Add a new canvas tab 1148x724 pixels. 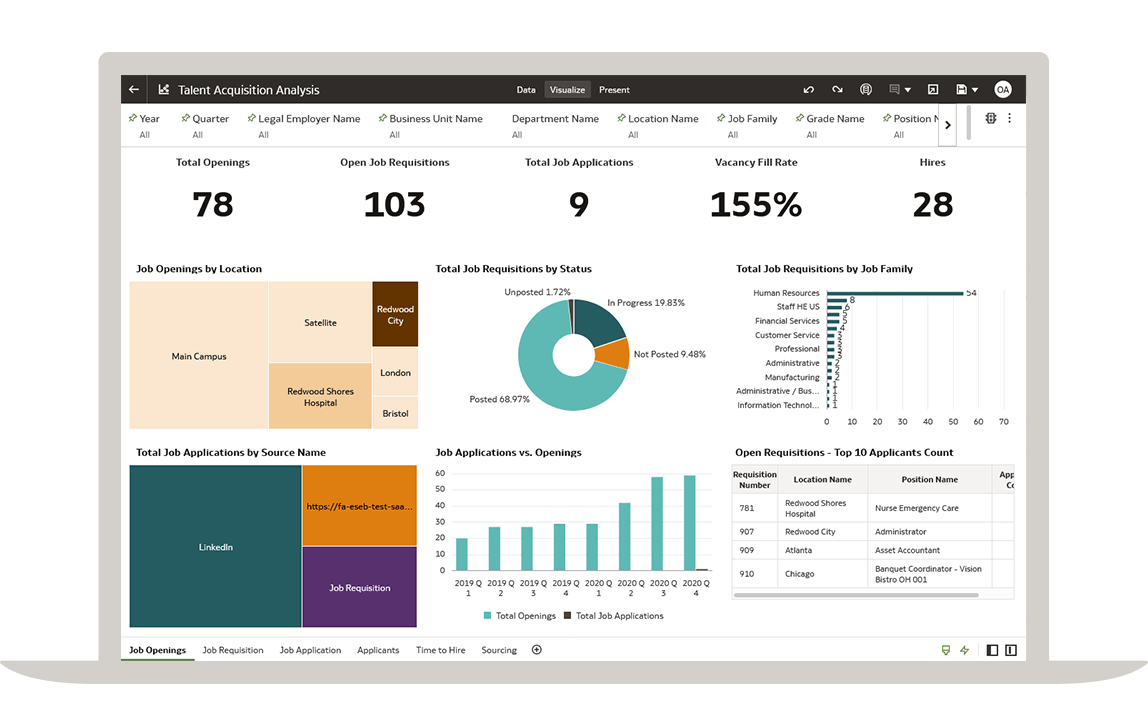pos(536,650)
